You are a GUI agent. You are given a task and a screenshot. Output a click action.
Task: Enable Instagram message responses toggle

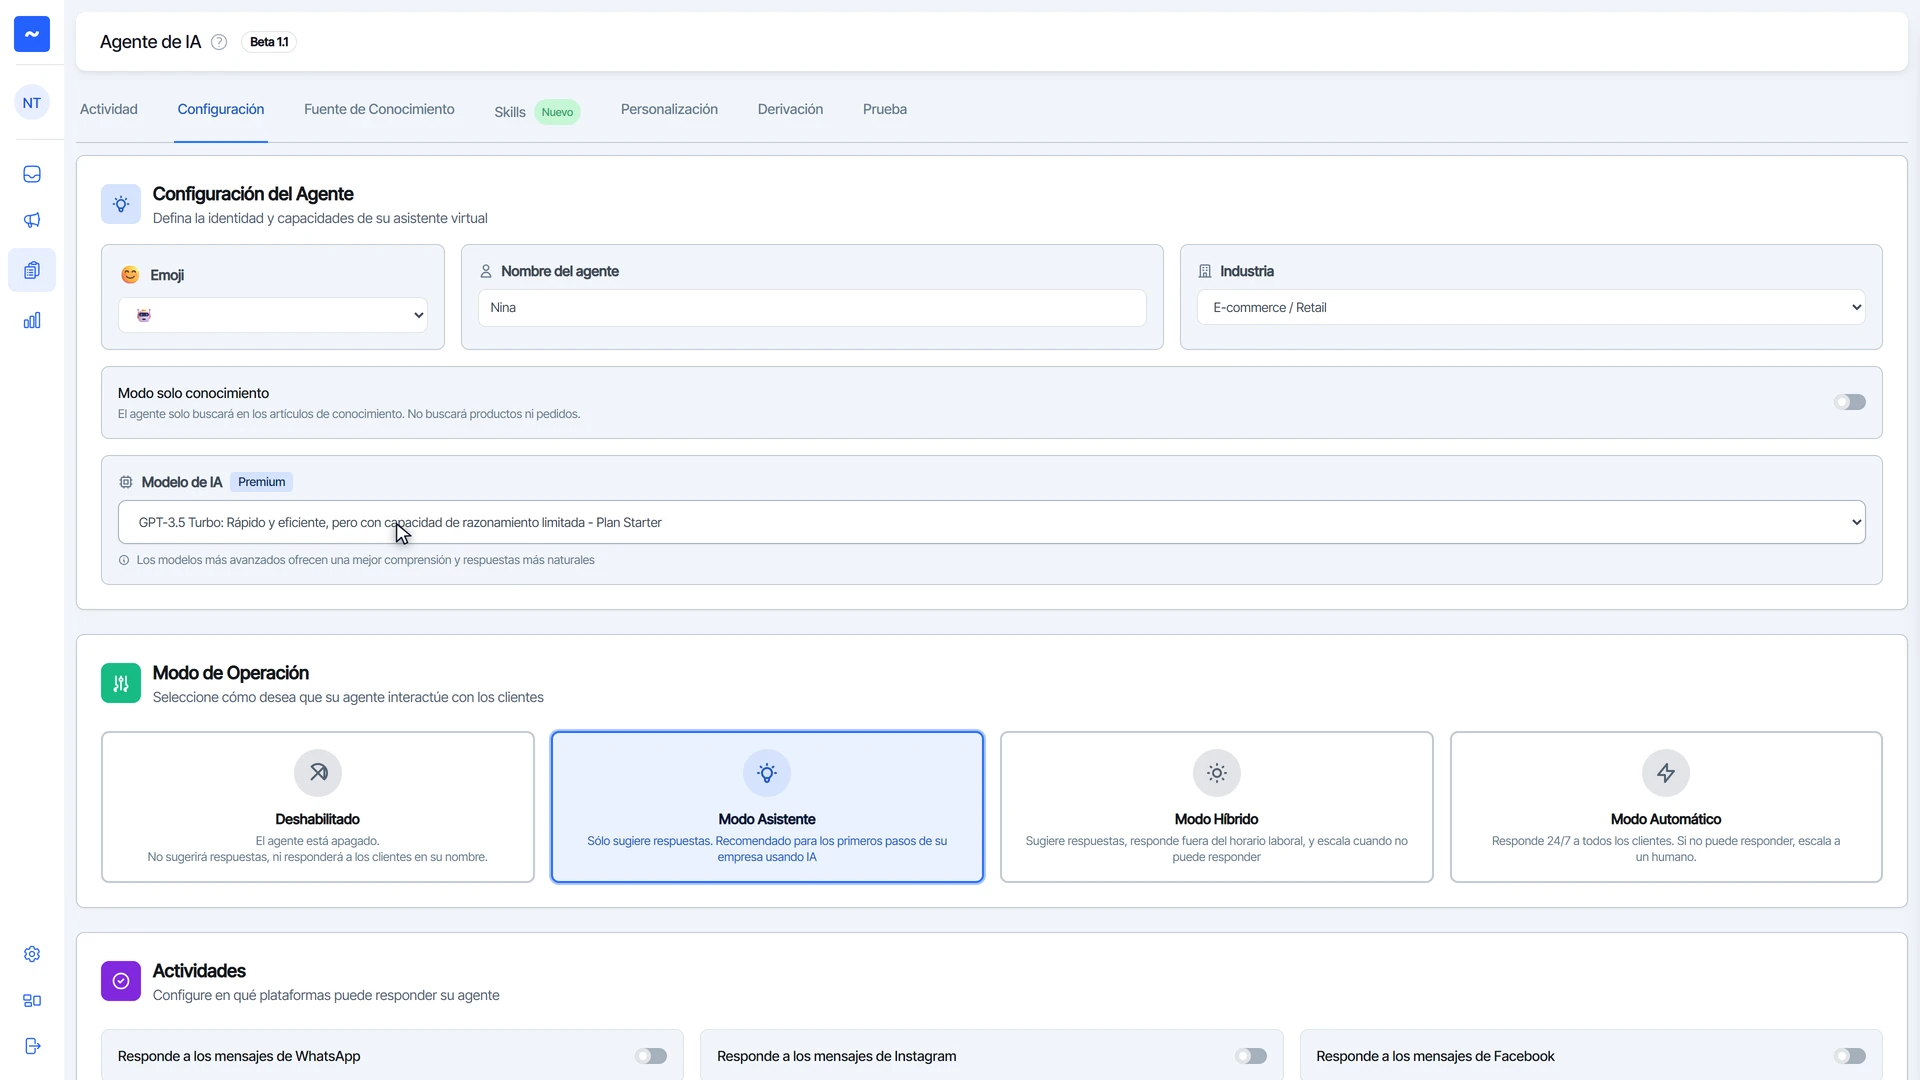(x=1251, y=1056)
